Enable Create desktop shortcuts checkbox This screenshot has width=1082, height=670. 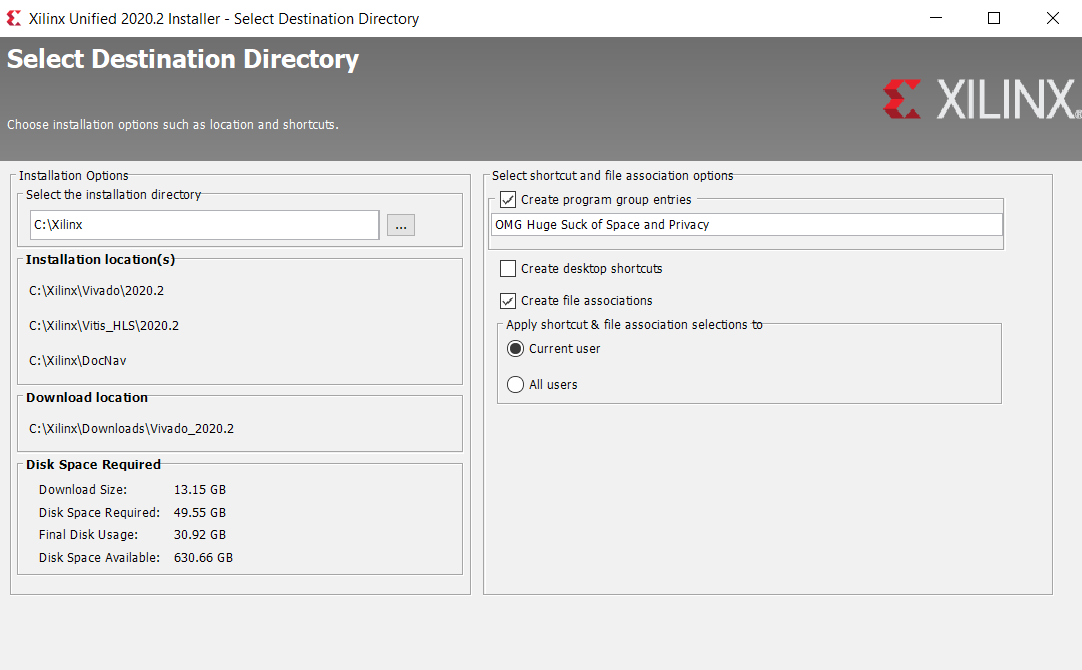pyautogui.click(x=508, y=268)
